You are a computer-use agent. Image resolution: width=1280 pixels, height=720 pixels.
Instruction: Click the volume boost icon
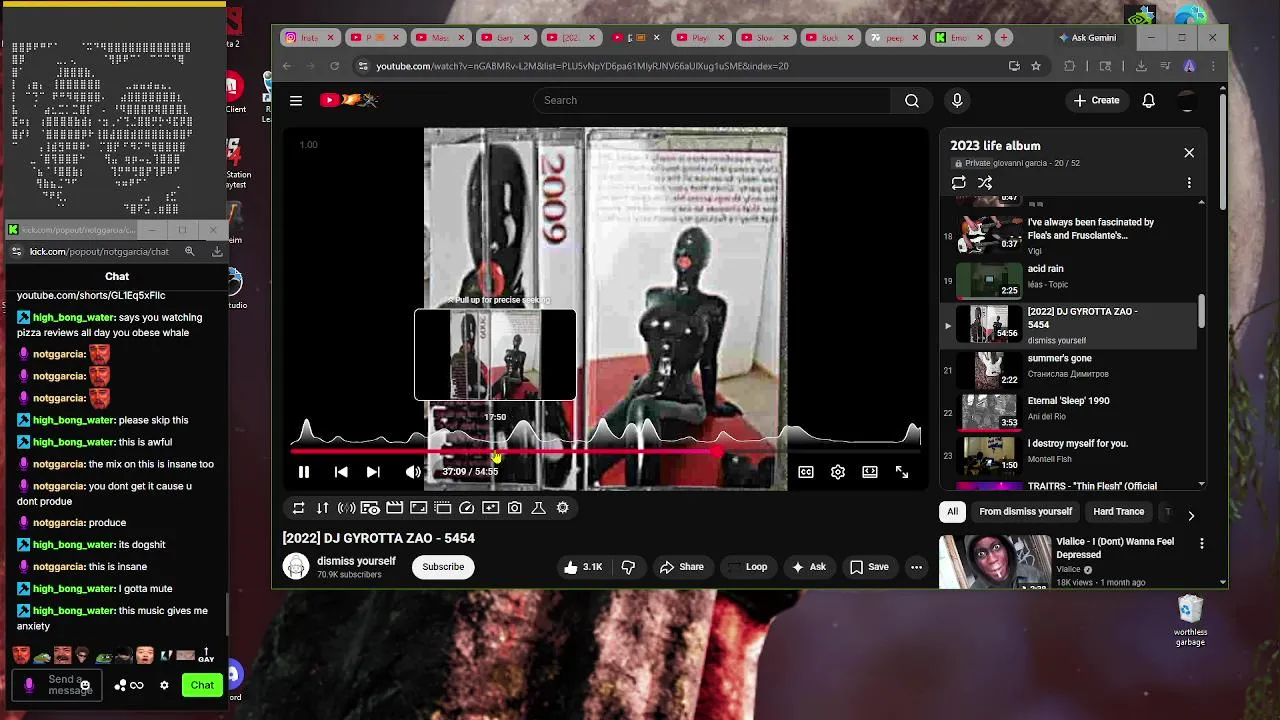click(346, 508)
